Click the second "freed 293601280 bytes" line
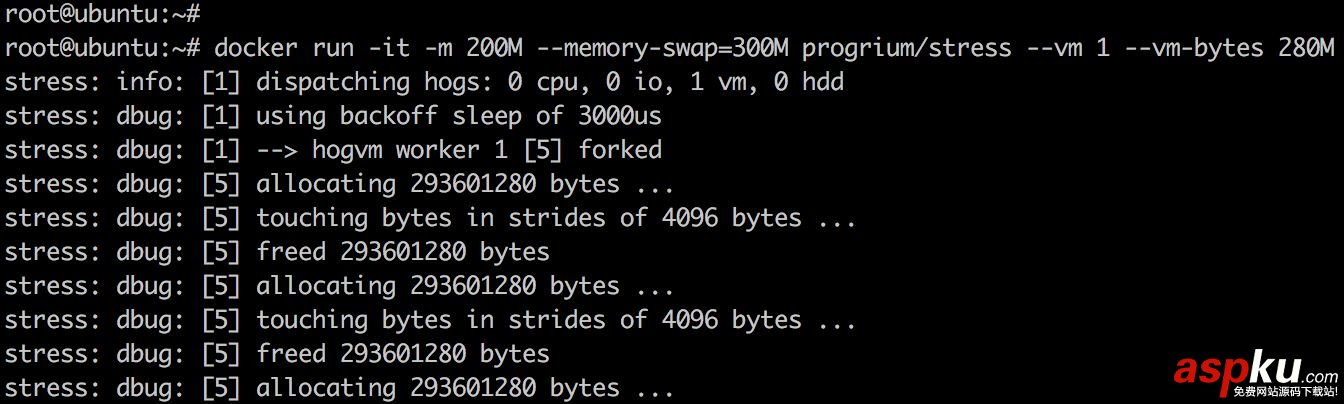1344x404 pixels. click(x=402, y=353)
